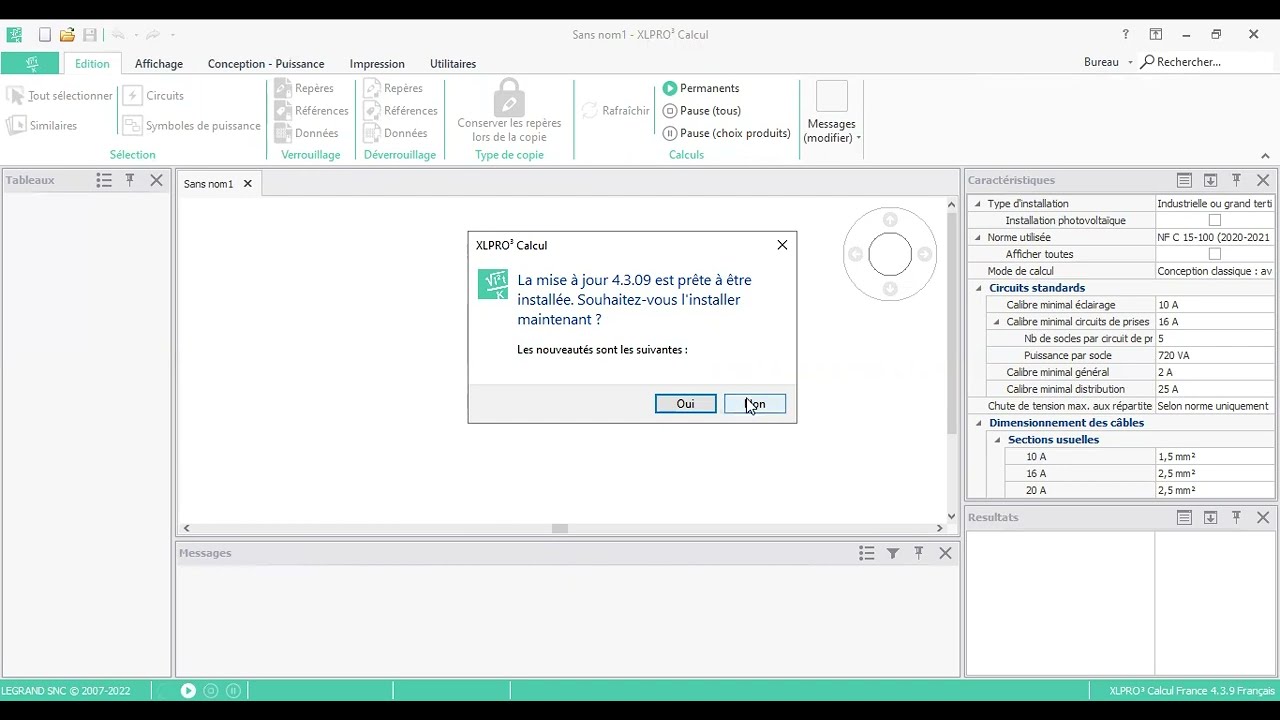Click Références in Déverrouillage group
The height and width of the screenshot is (720, 1280).
pos(400,111)
